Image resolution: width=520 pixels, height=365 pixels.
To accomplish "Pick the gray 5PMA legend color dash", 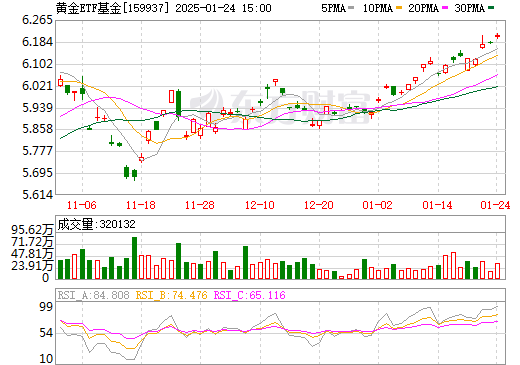I will tap(351, 7).
